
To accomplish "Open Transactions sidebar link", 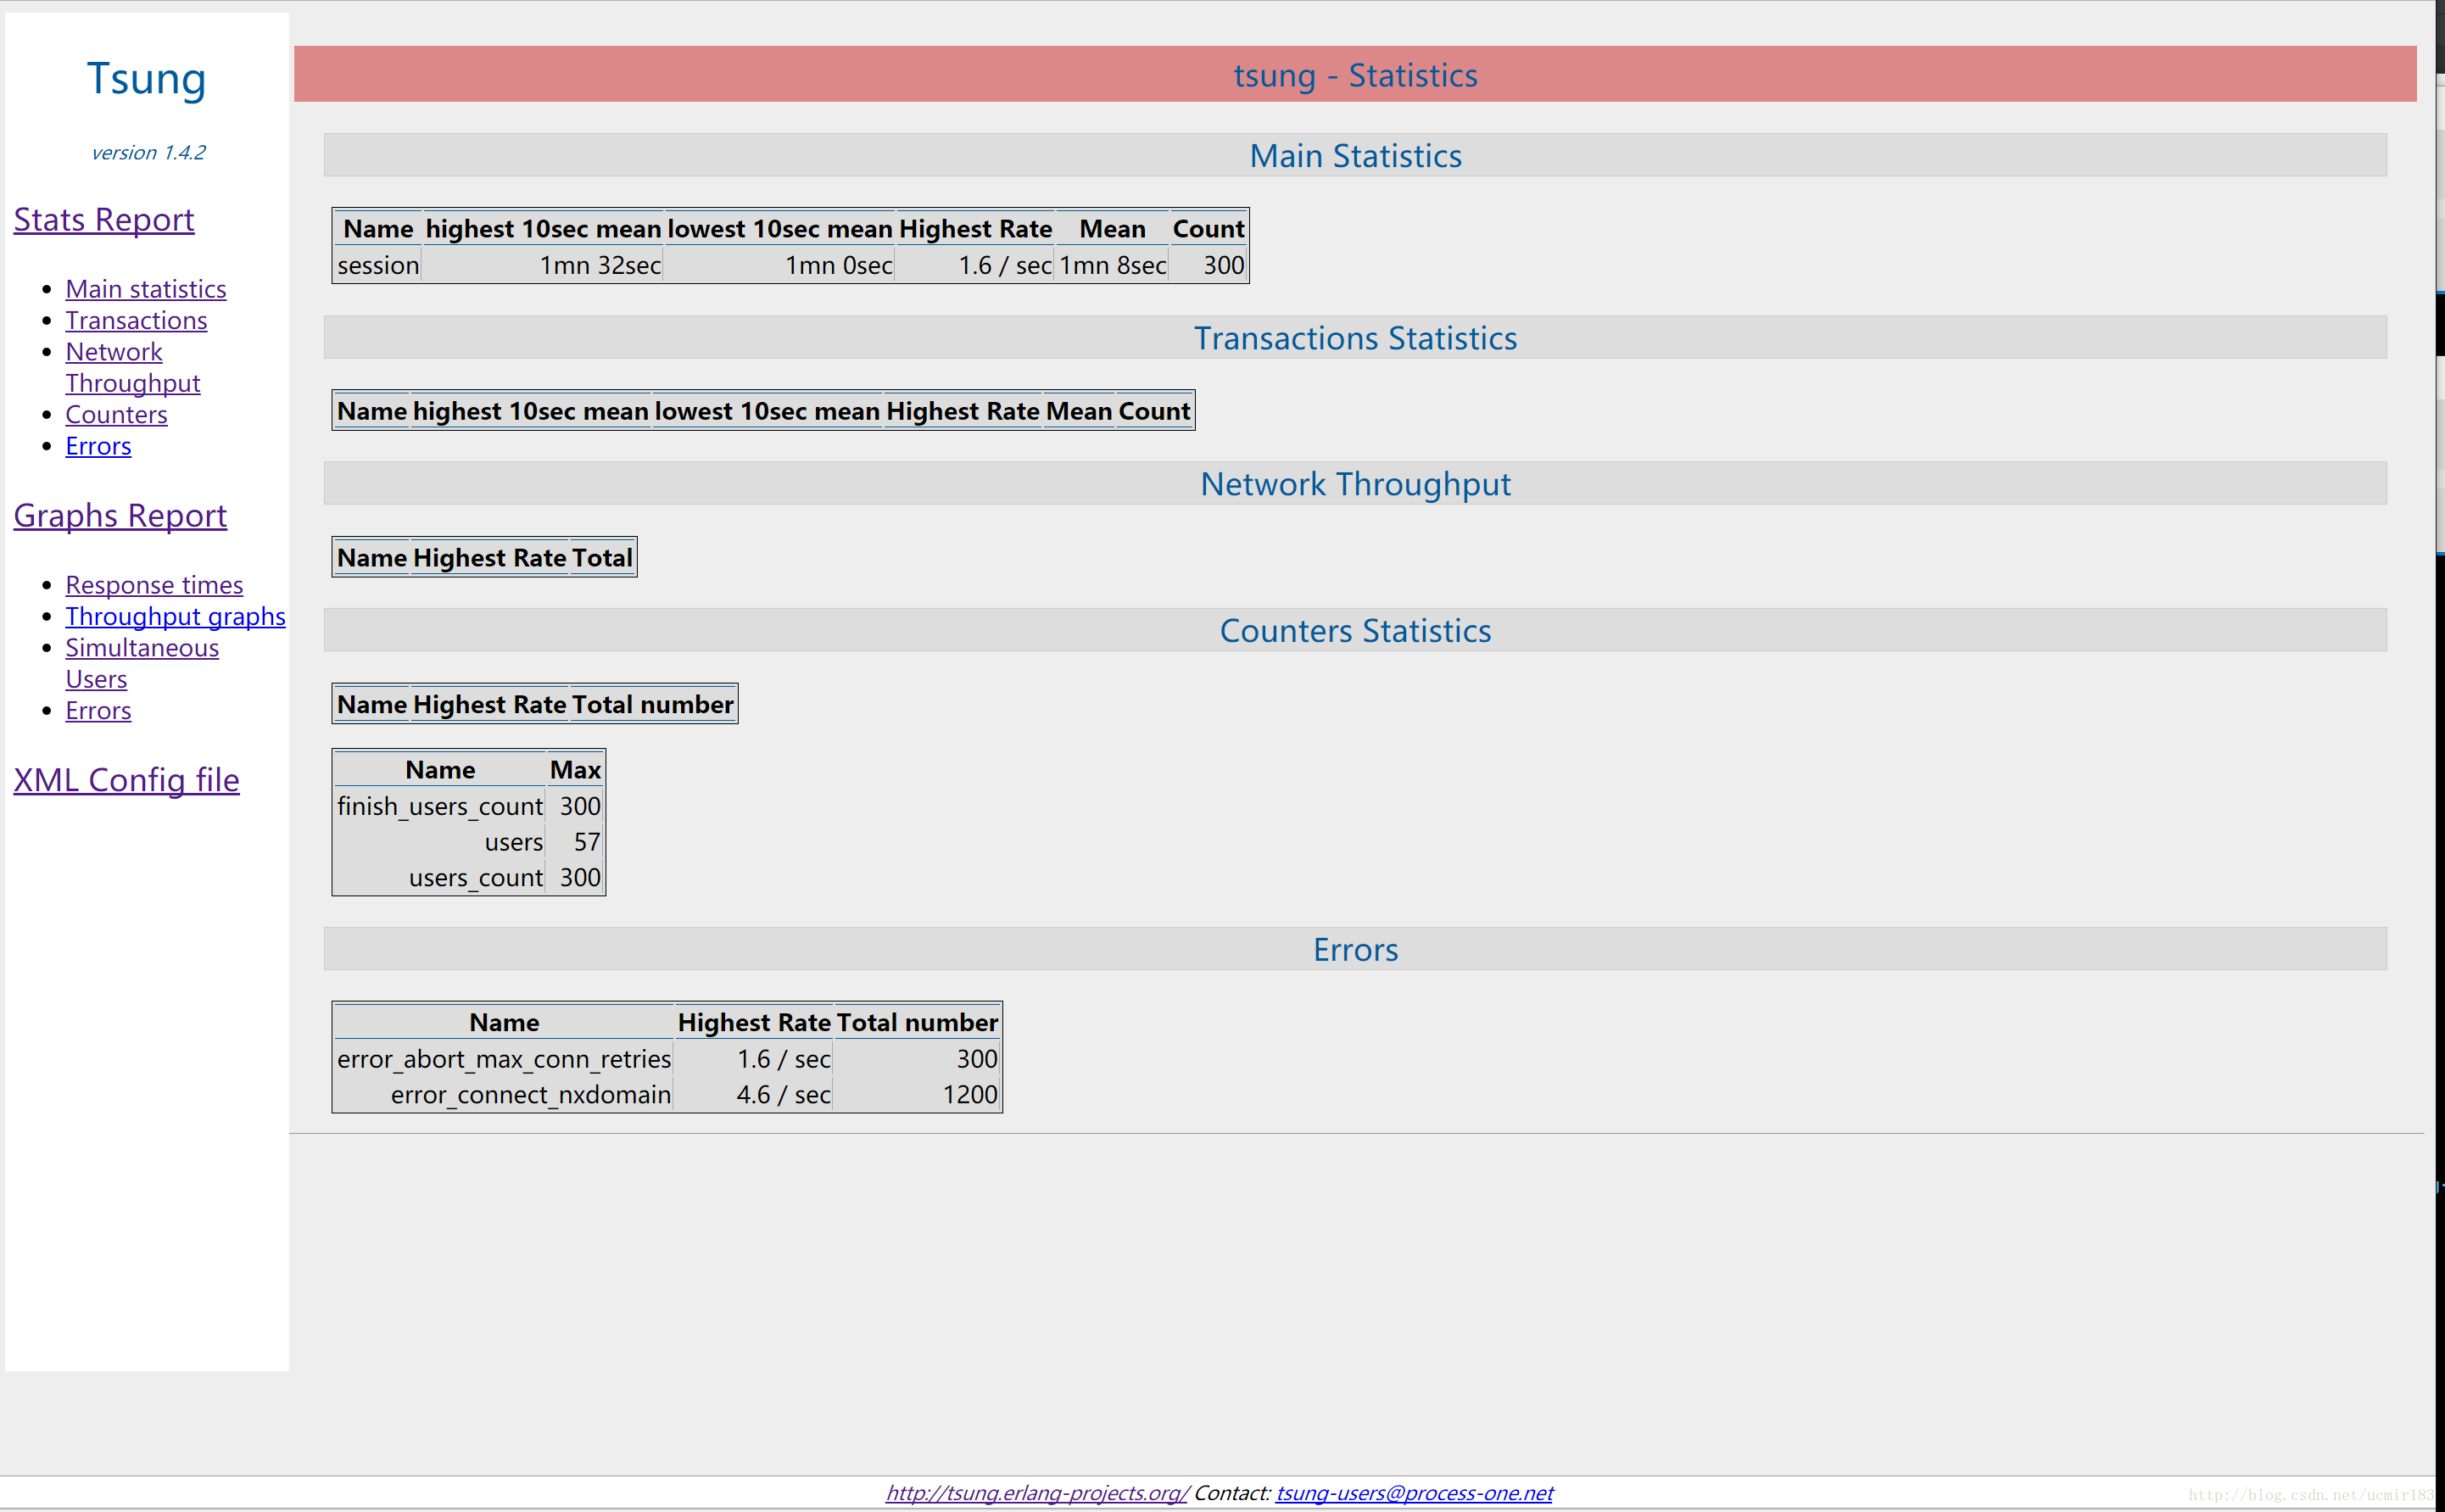I will tap(136, 320).
